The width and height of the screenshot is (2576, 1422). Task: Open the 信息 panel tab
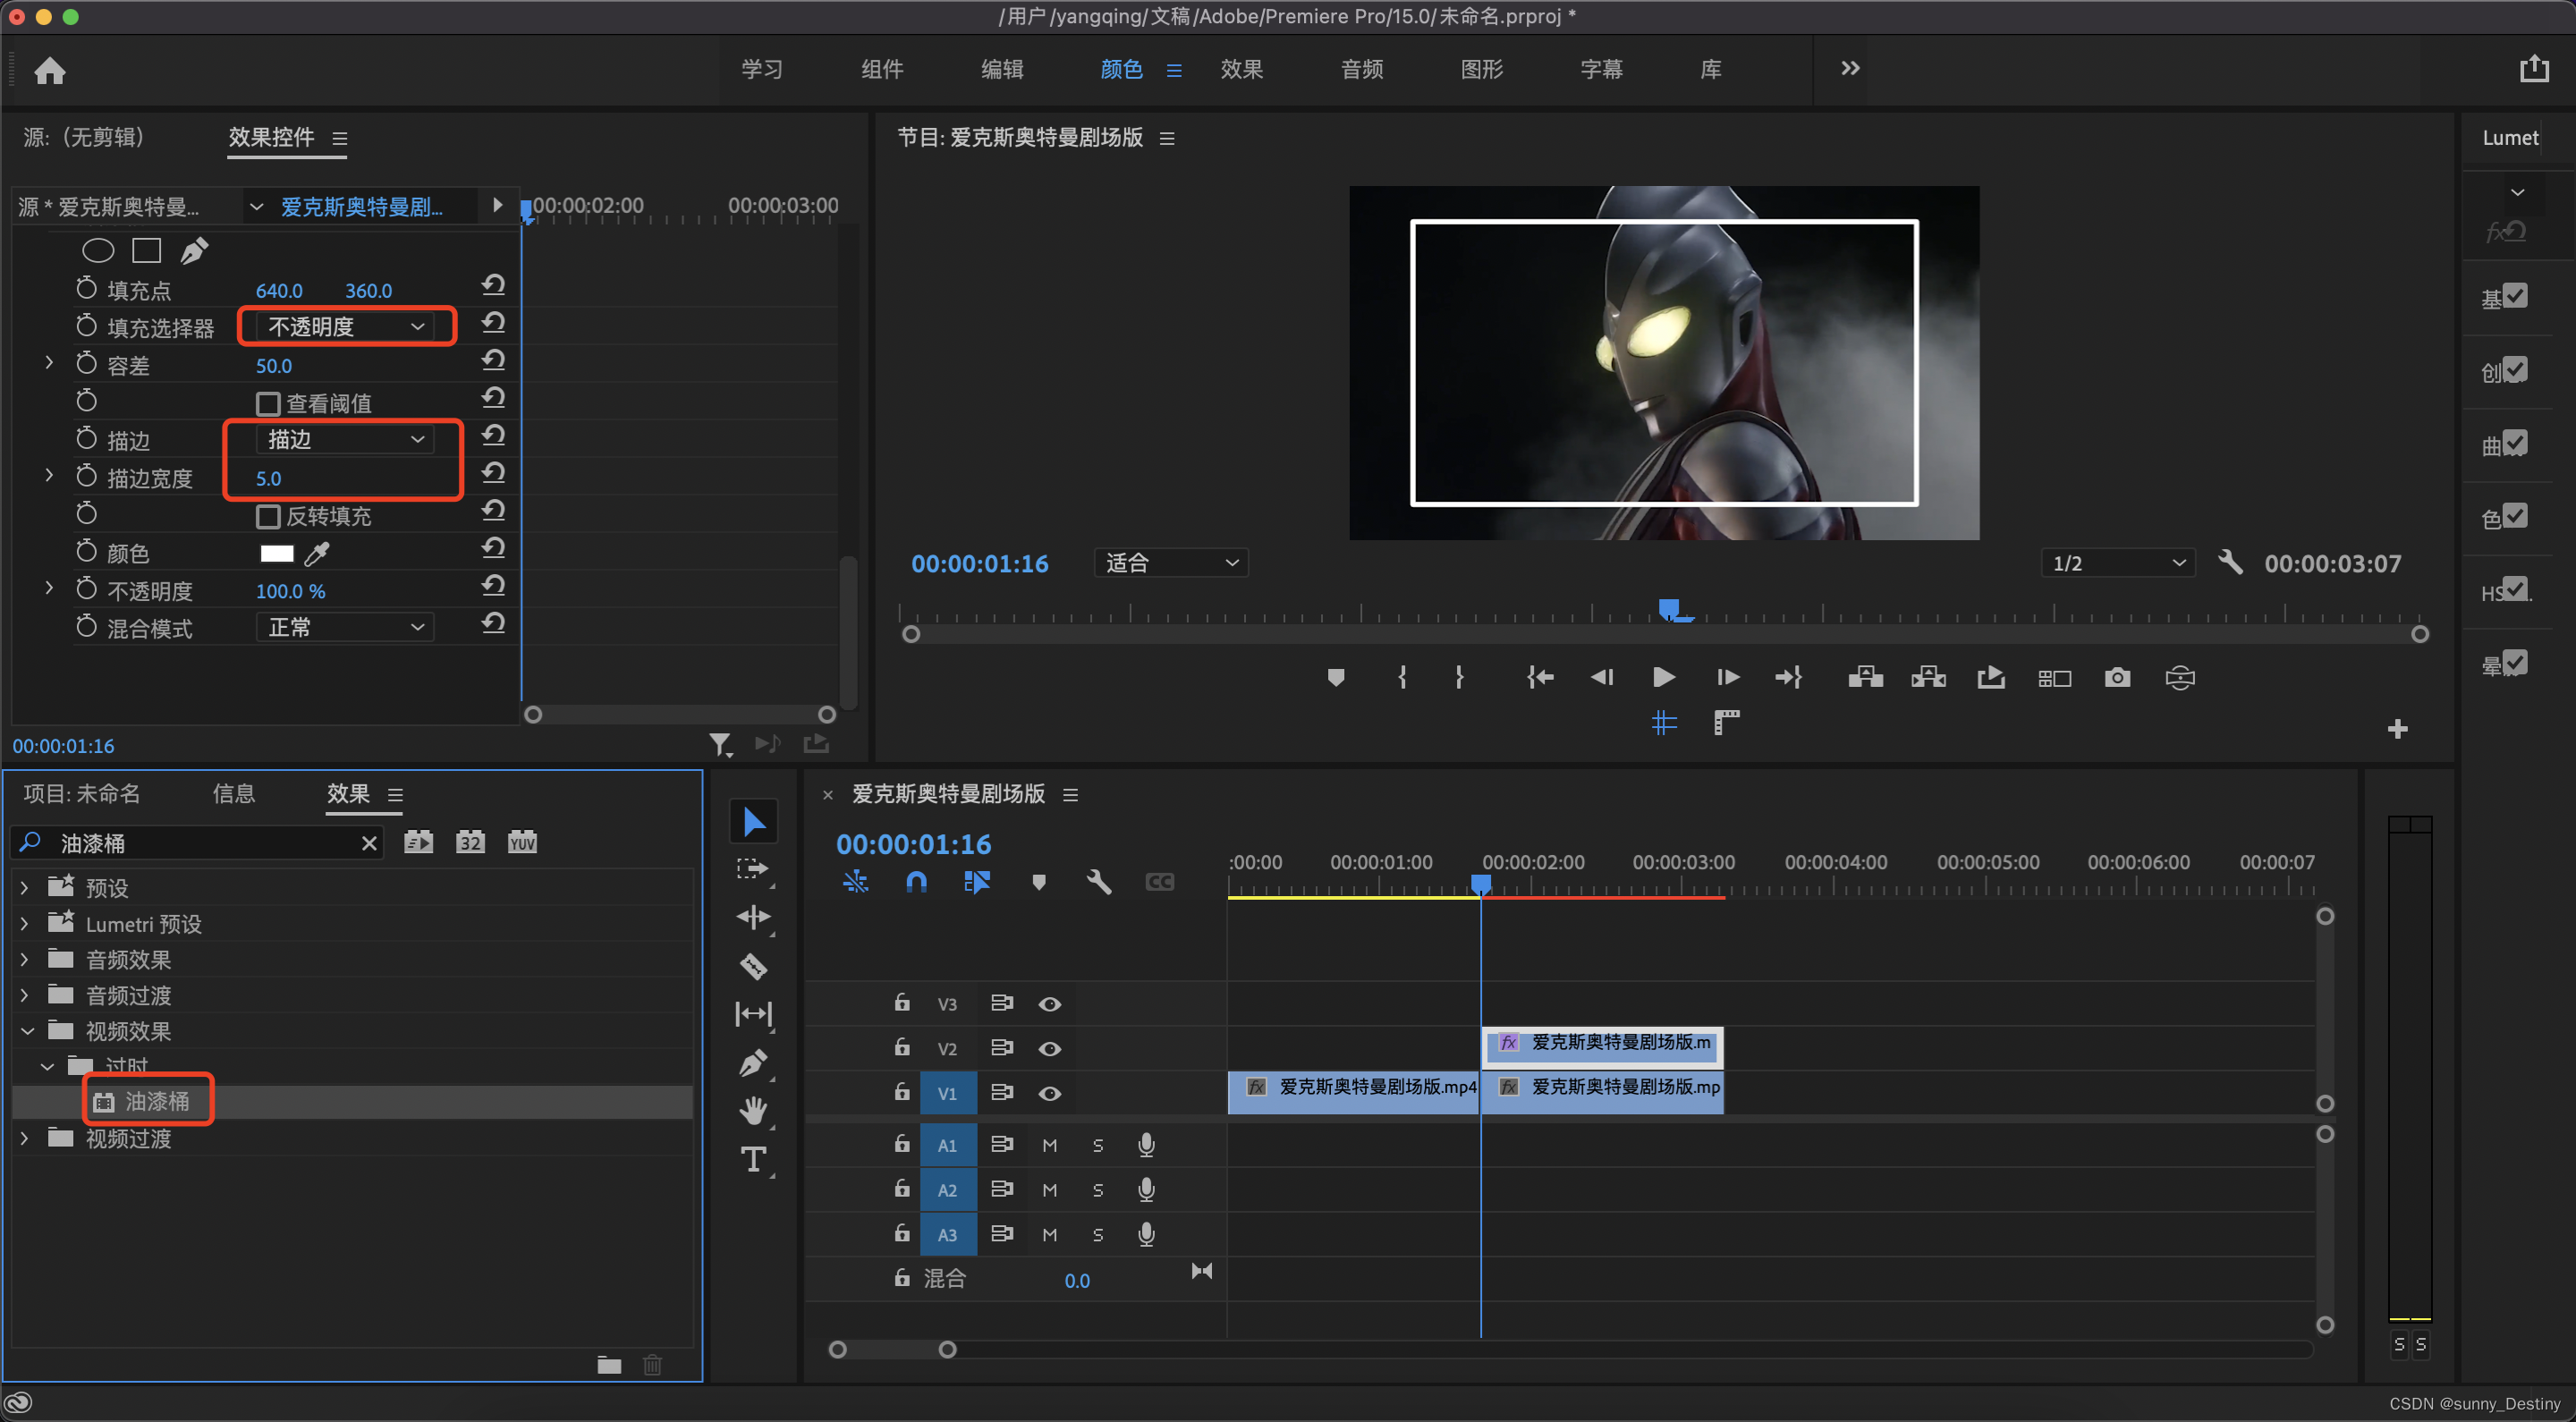coord(233,793)
